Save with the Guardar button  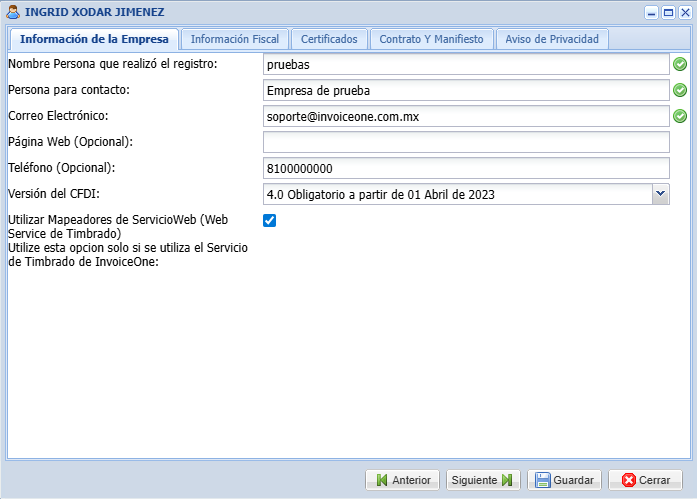coord(565,480)
